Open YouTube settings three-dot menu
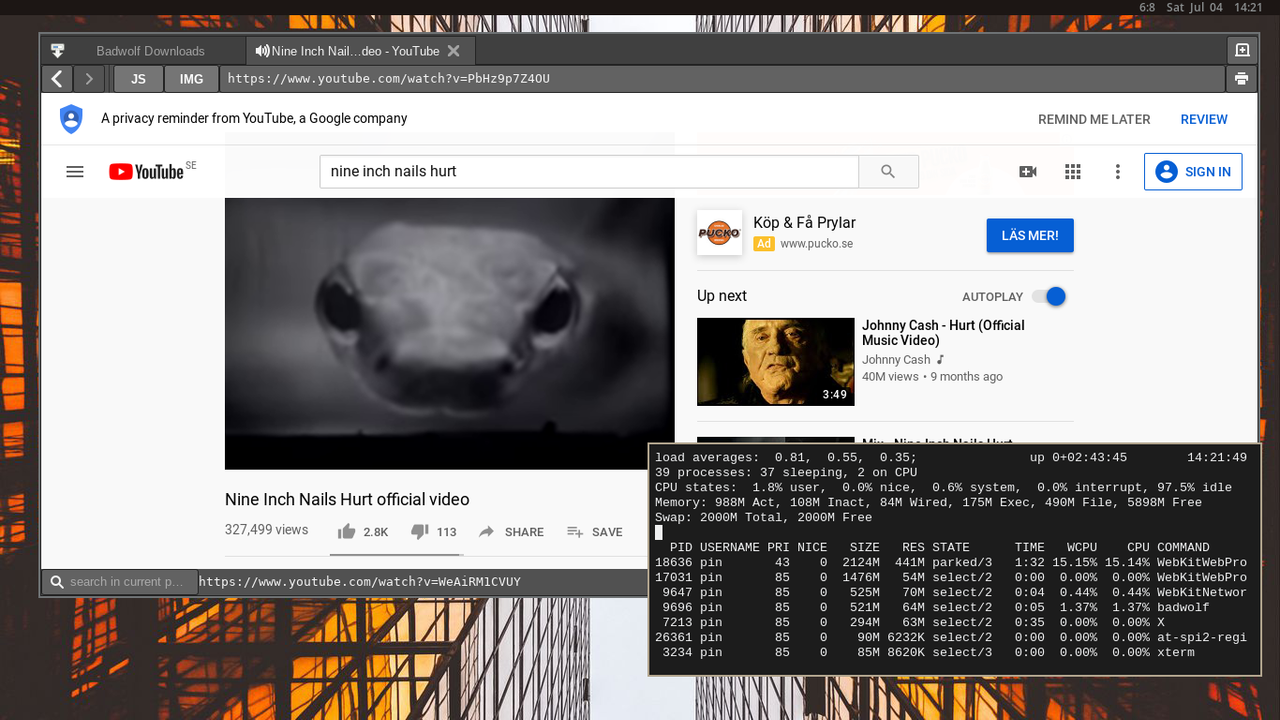 coord(1118,172)
